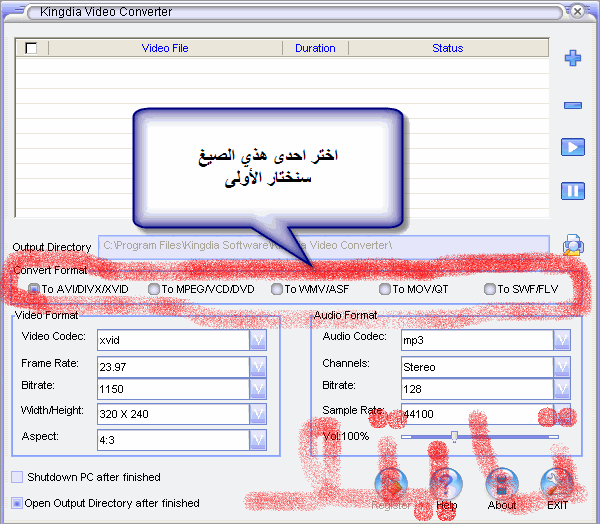
Task: Click the Convert Format group label
Action: tap(50, 270)
